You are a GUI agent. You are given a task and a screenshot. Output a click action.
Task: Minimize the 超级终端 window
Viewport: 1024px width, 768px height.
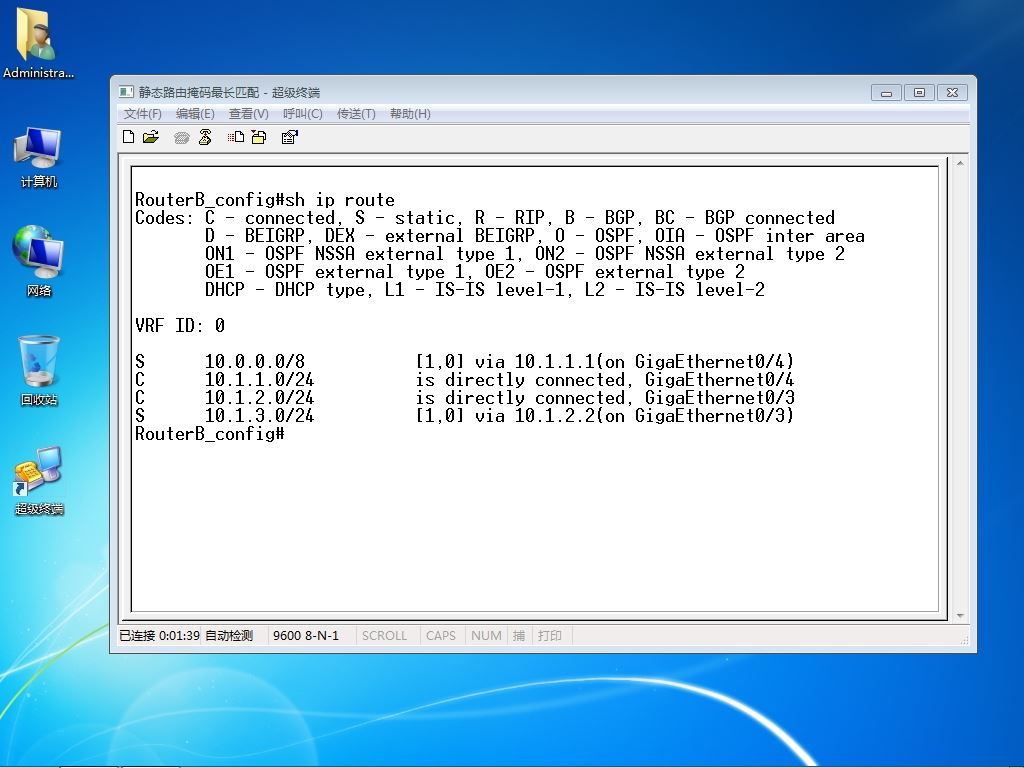(x=886, y=93)
